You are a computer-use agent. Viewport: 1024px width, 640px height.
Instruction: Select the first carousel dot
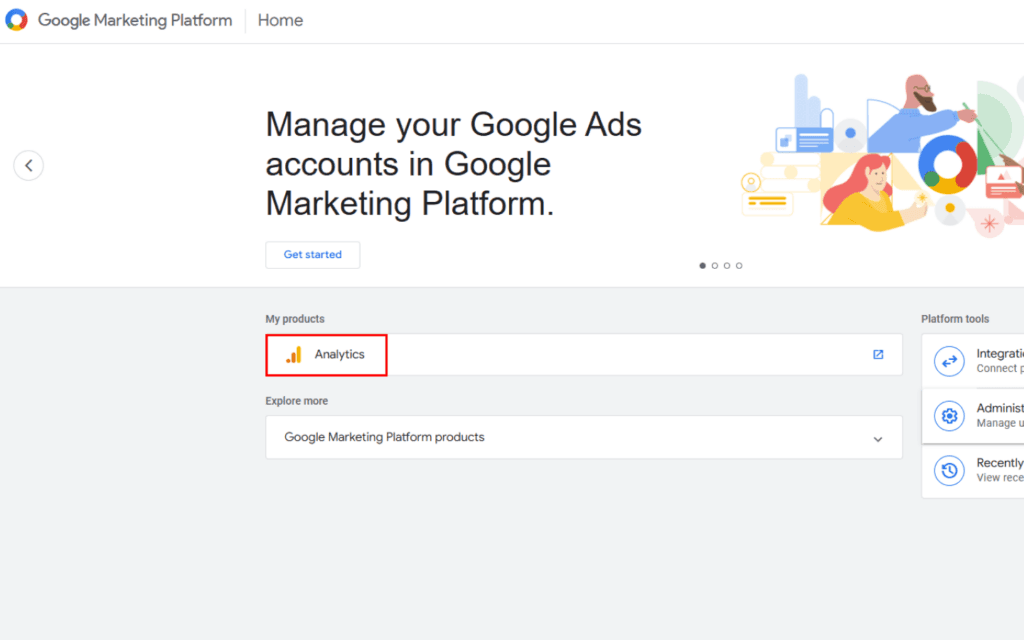[703, 266]
